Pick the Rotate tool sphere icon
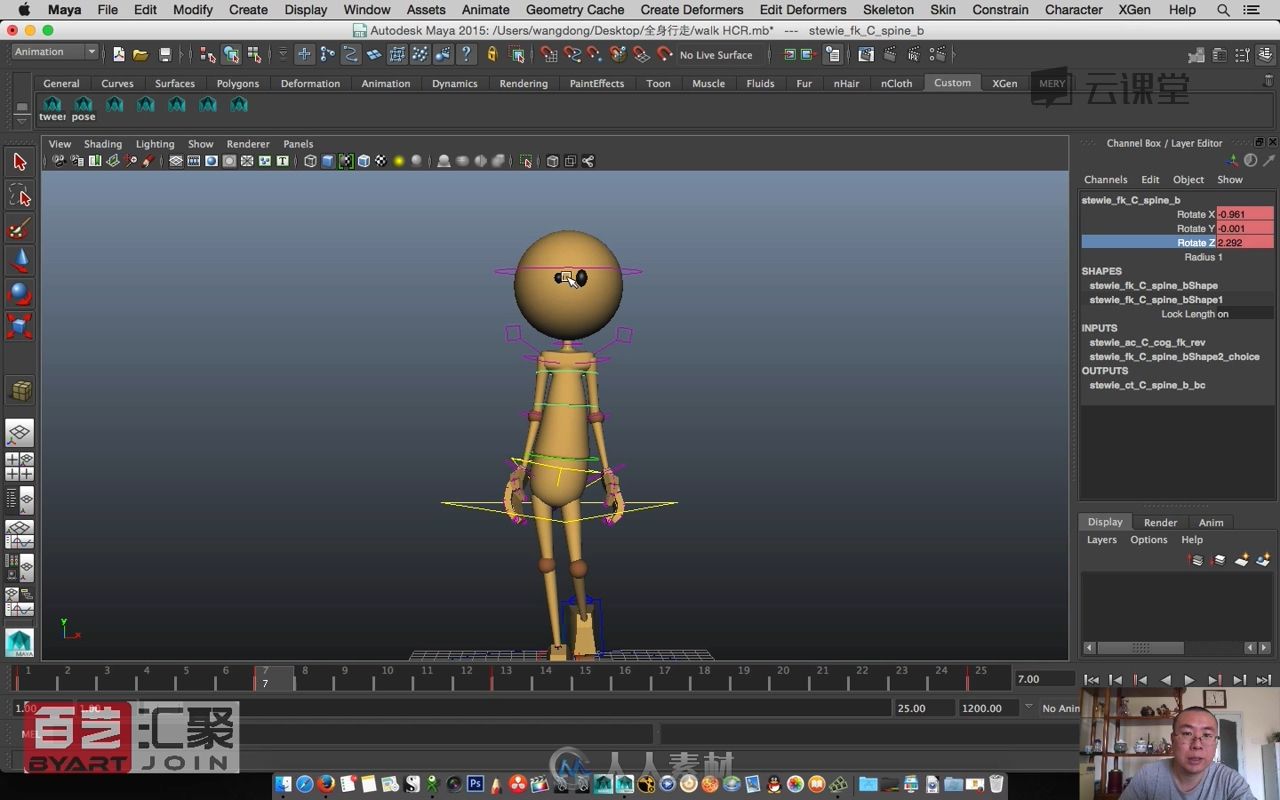 (x=19, y=293)
